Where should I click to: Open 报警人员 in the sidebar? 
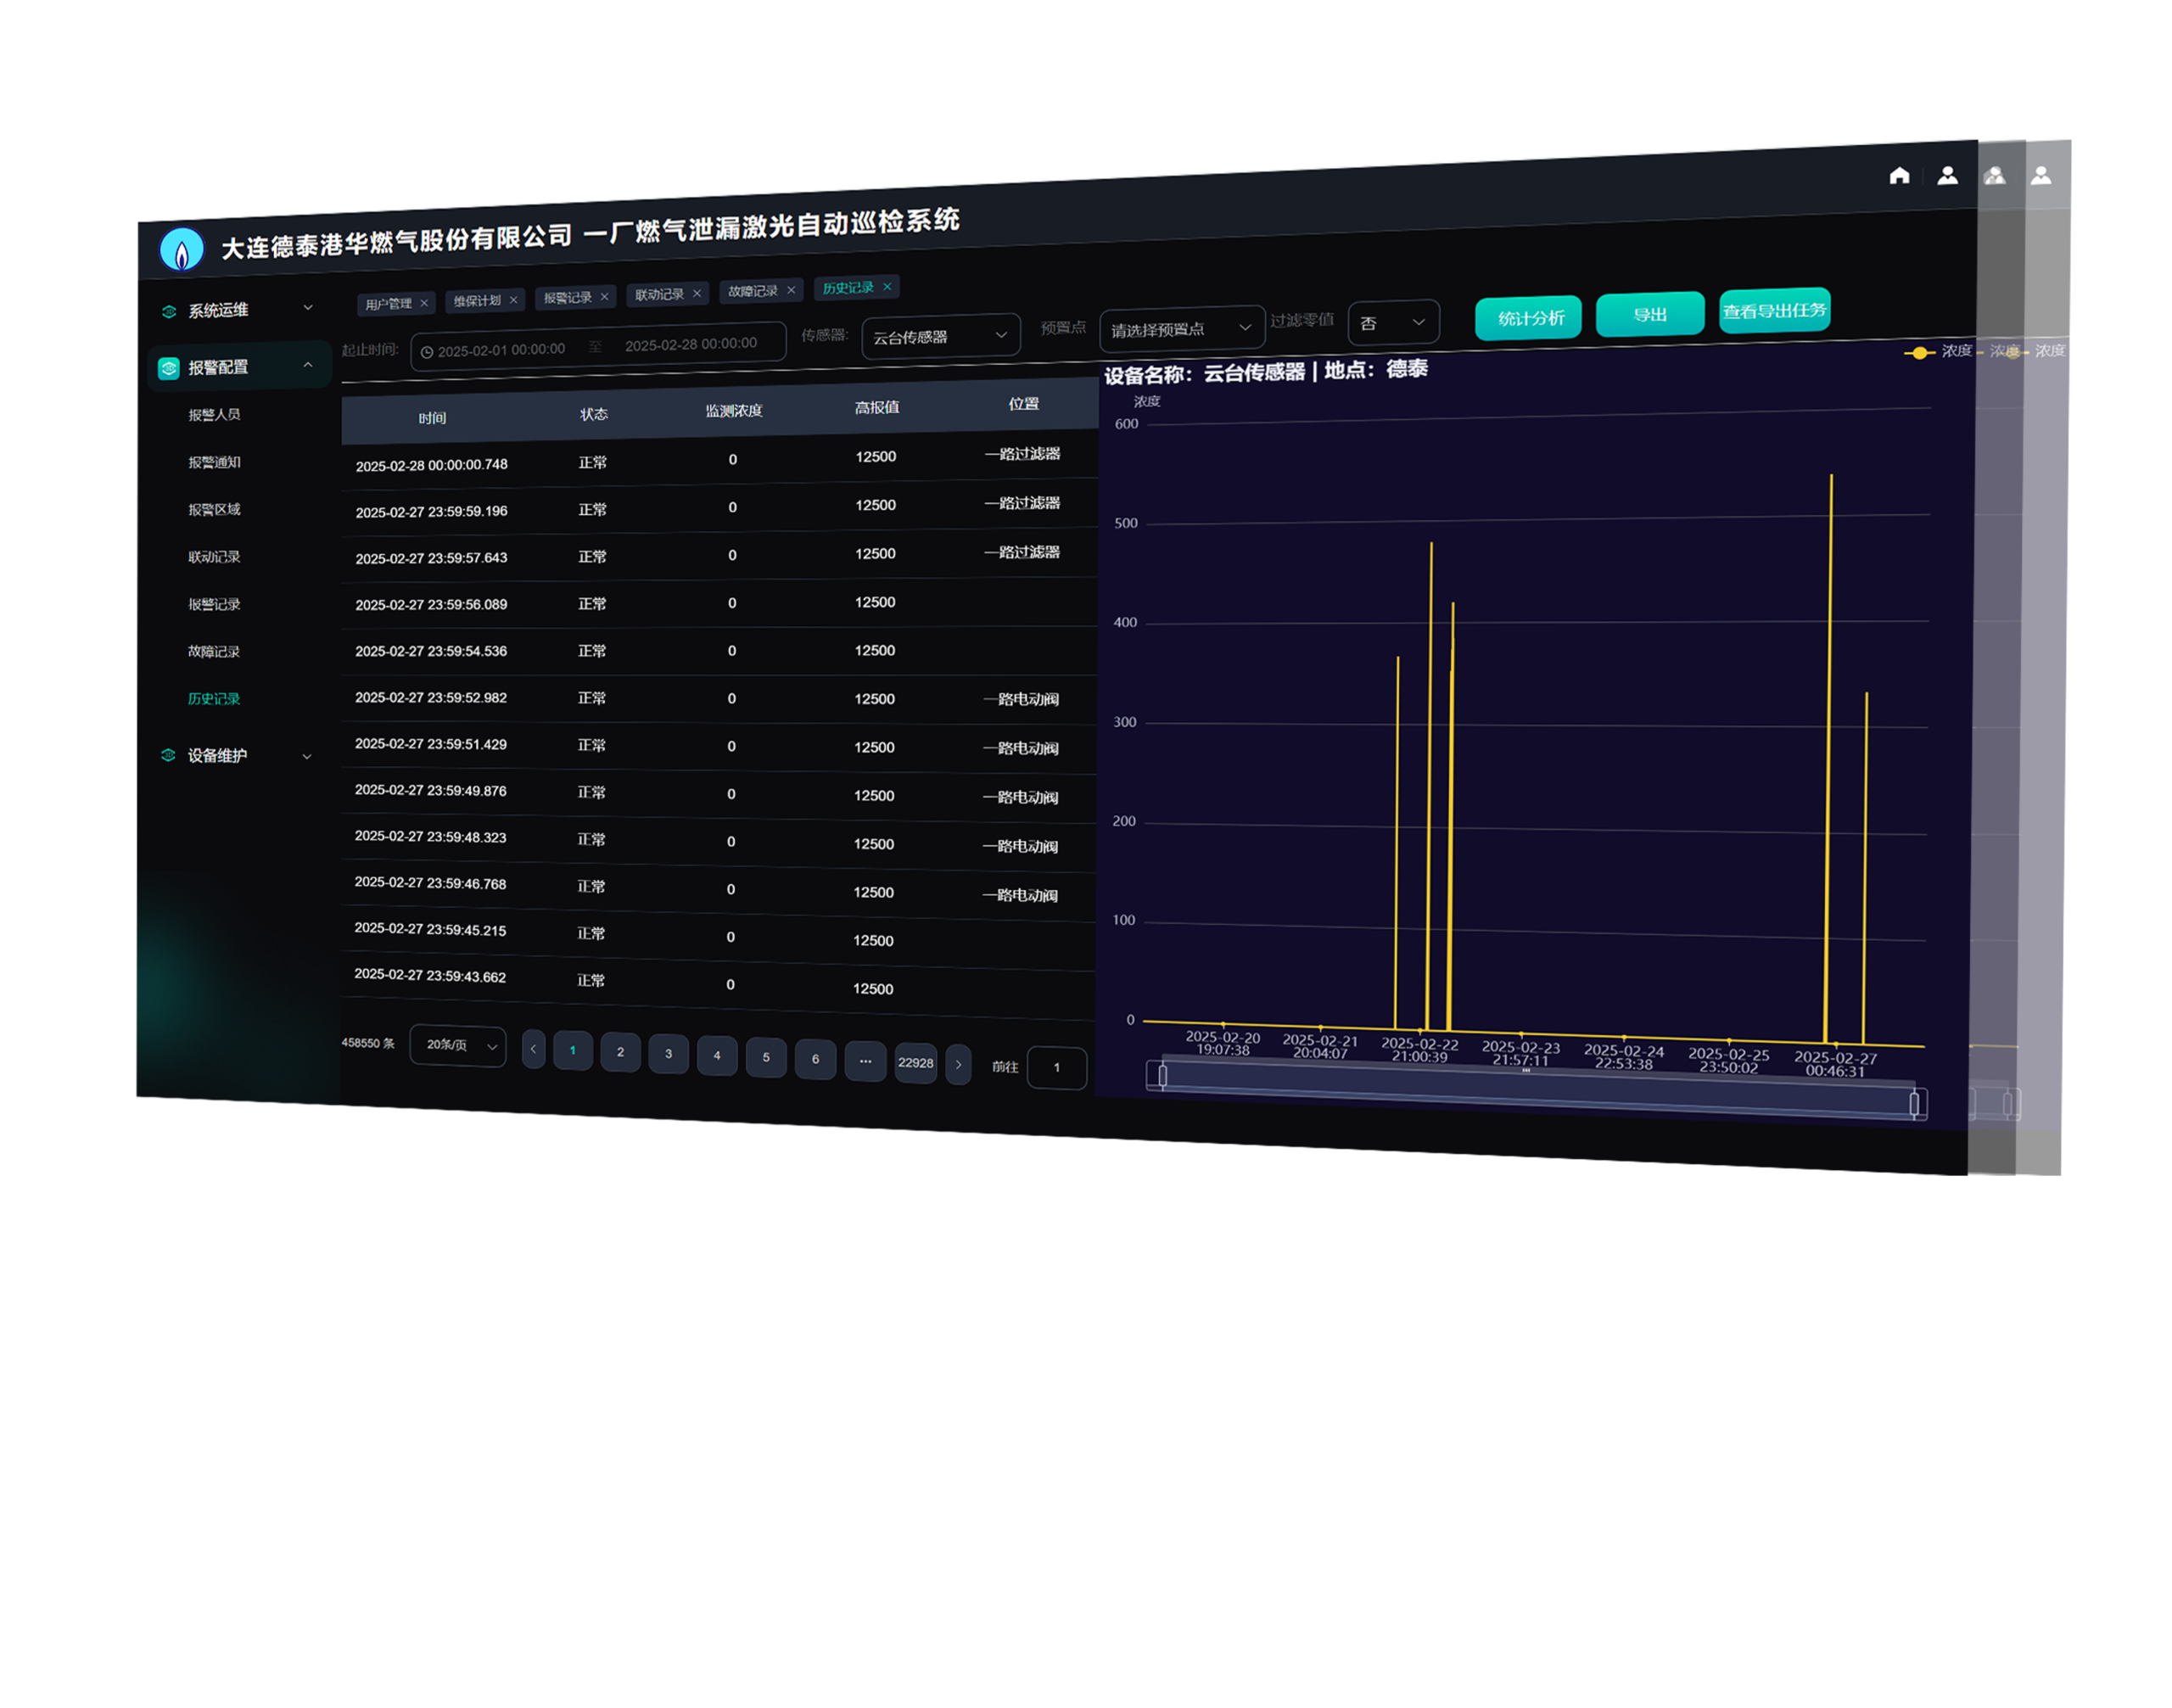pyautogui.click(x=214, y=415)
